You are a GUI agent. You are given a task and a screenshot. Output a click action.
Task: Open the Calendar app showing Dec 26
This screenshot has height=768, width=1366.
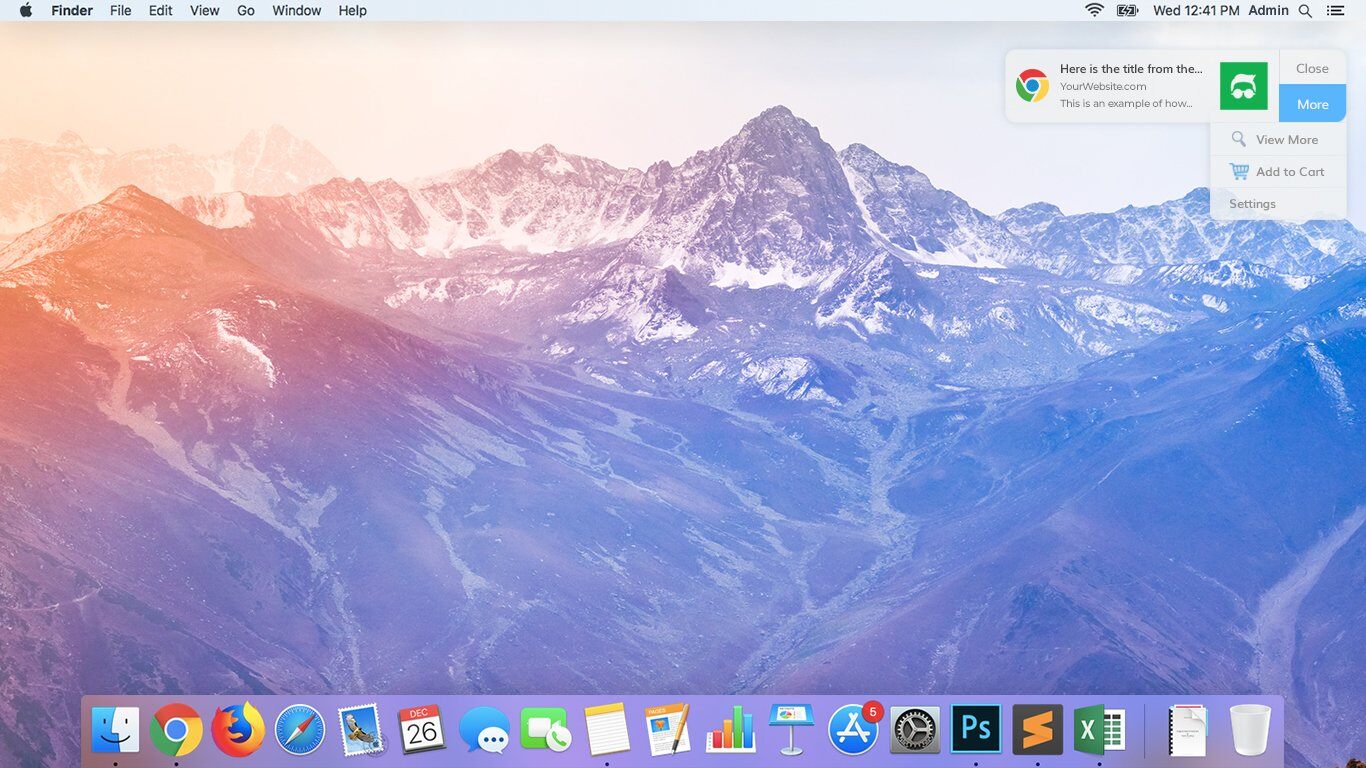click(422, 730)
